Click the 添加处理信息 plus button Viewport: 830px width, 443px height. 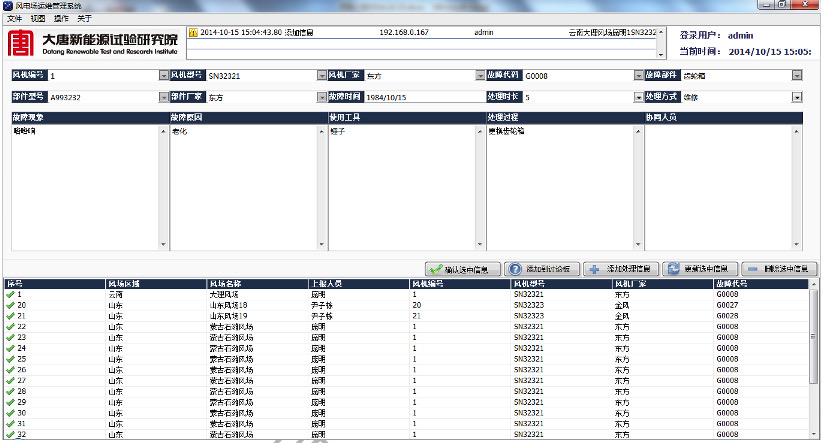[619, 269]
